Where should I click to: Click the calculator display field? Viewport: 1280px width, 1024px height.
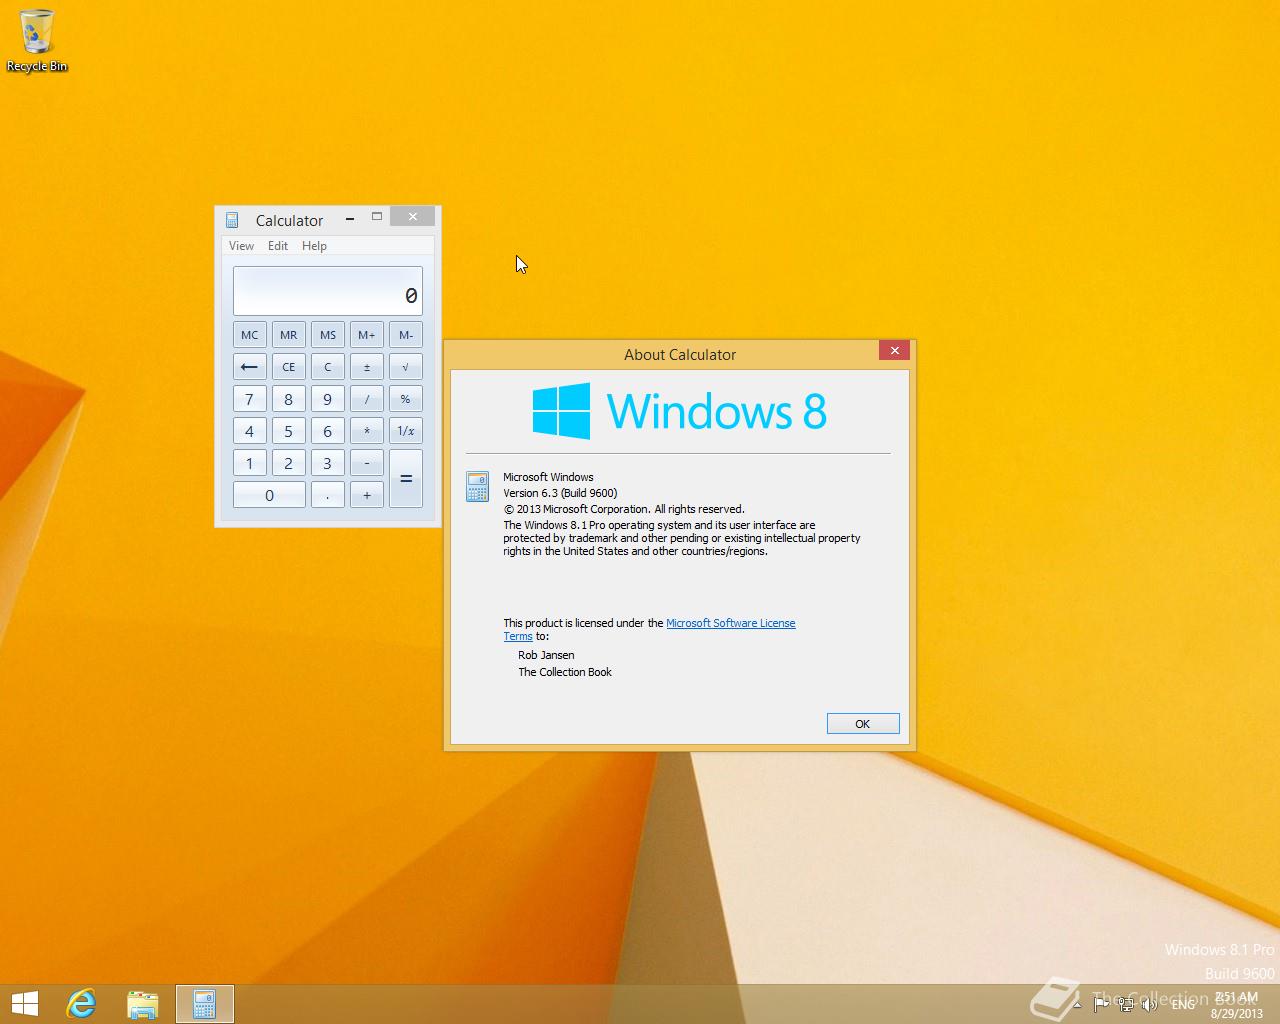[x=328, y=291]
